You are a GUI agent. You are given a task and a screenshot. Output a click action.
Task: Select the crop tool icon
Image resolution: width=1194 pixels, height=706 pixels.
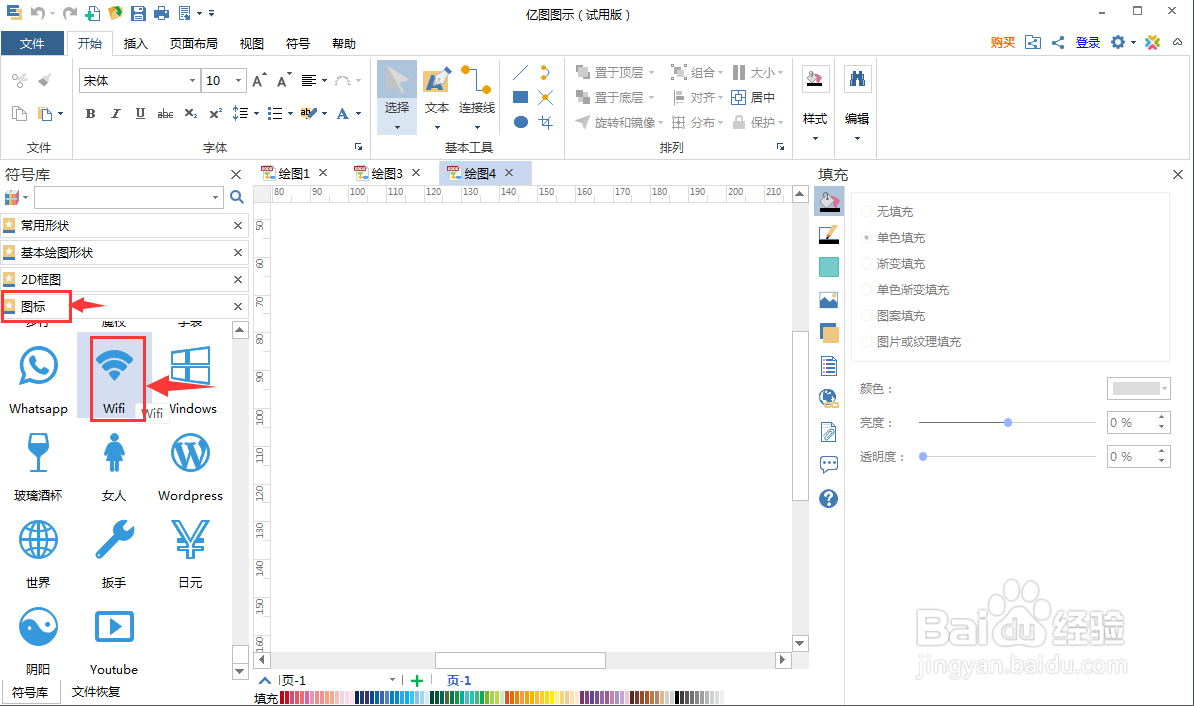coord(545,122)
